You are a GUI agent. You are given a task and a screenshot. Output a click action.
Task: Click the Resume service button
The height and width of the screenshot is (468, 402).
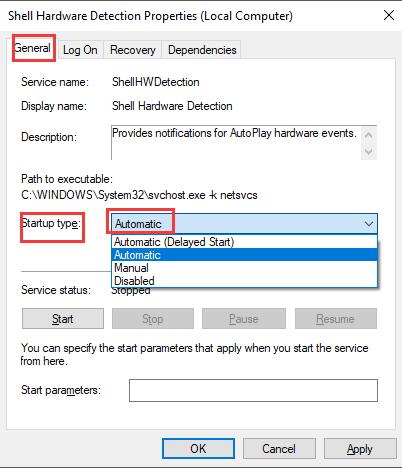336,319
